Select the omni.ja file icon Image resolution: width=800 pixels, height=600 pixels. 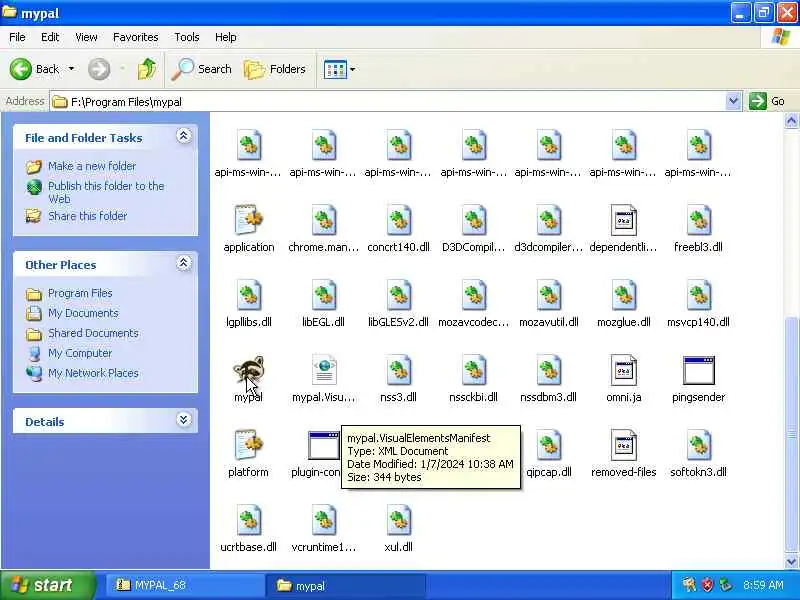click(623, 370)
